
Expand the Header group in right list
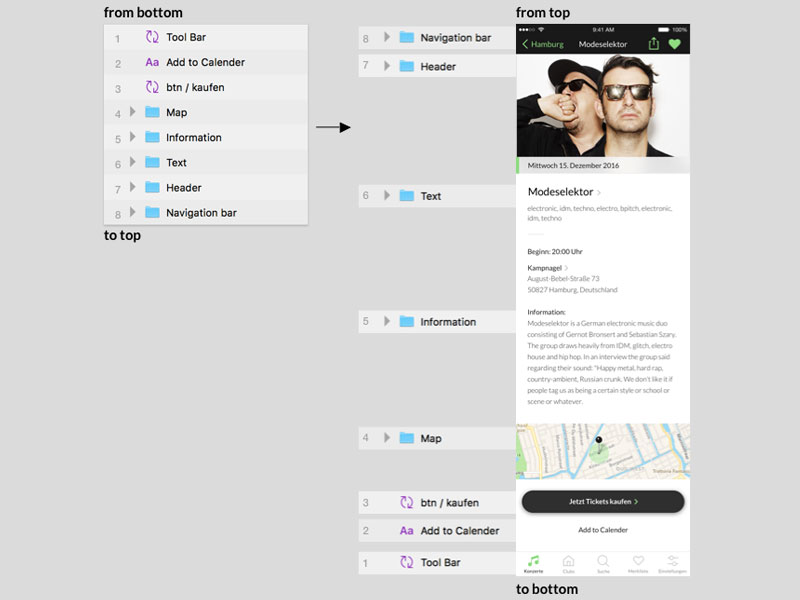(x=387, y=66)
